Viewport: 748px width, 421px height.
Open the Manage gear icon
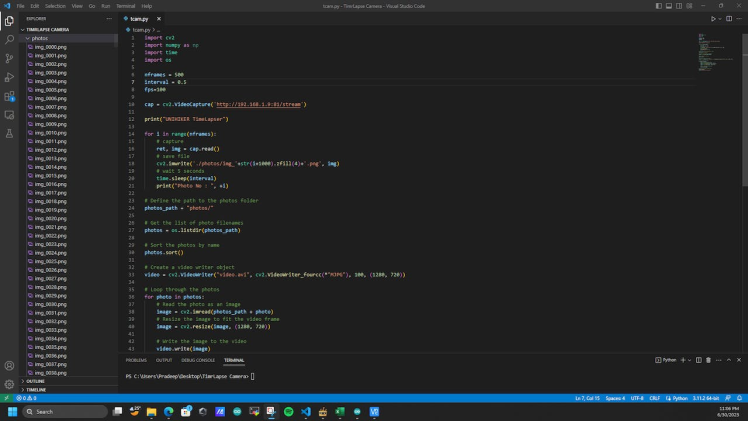point(9,383)
